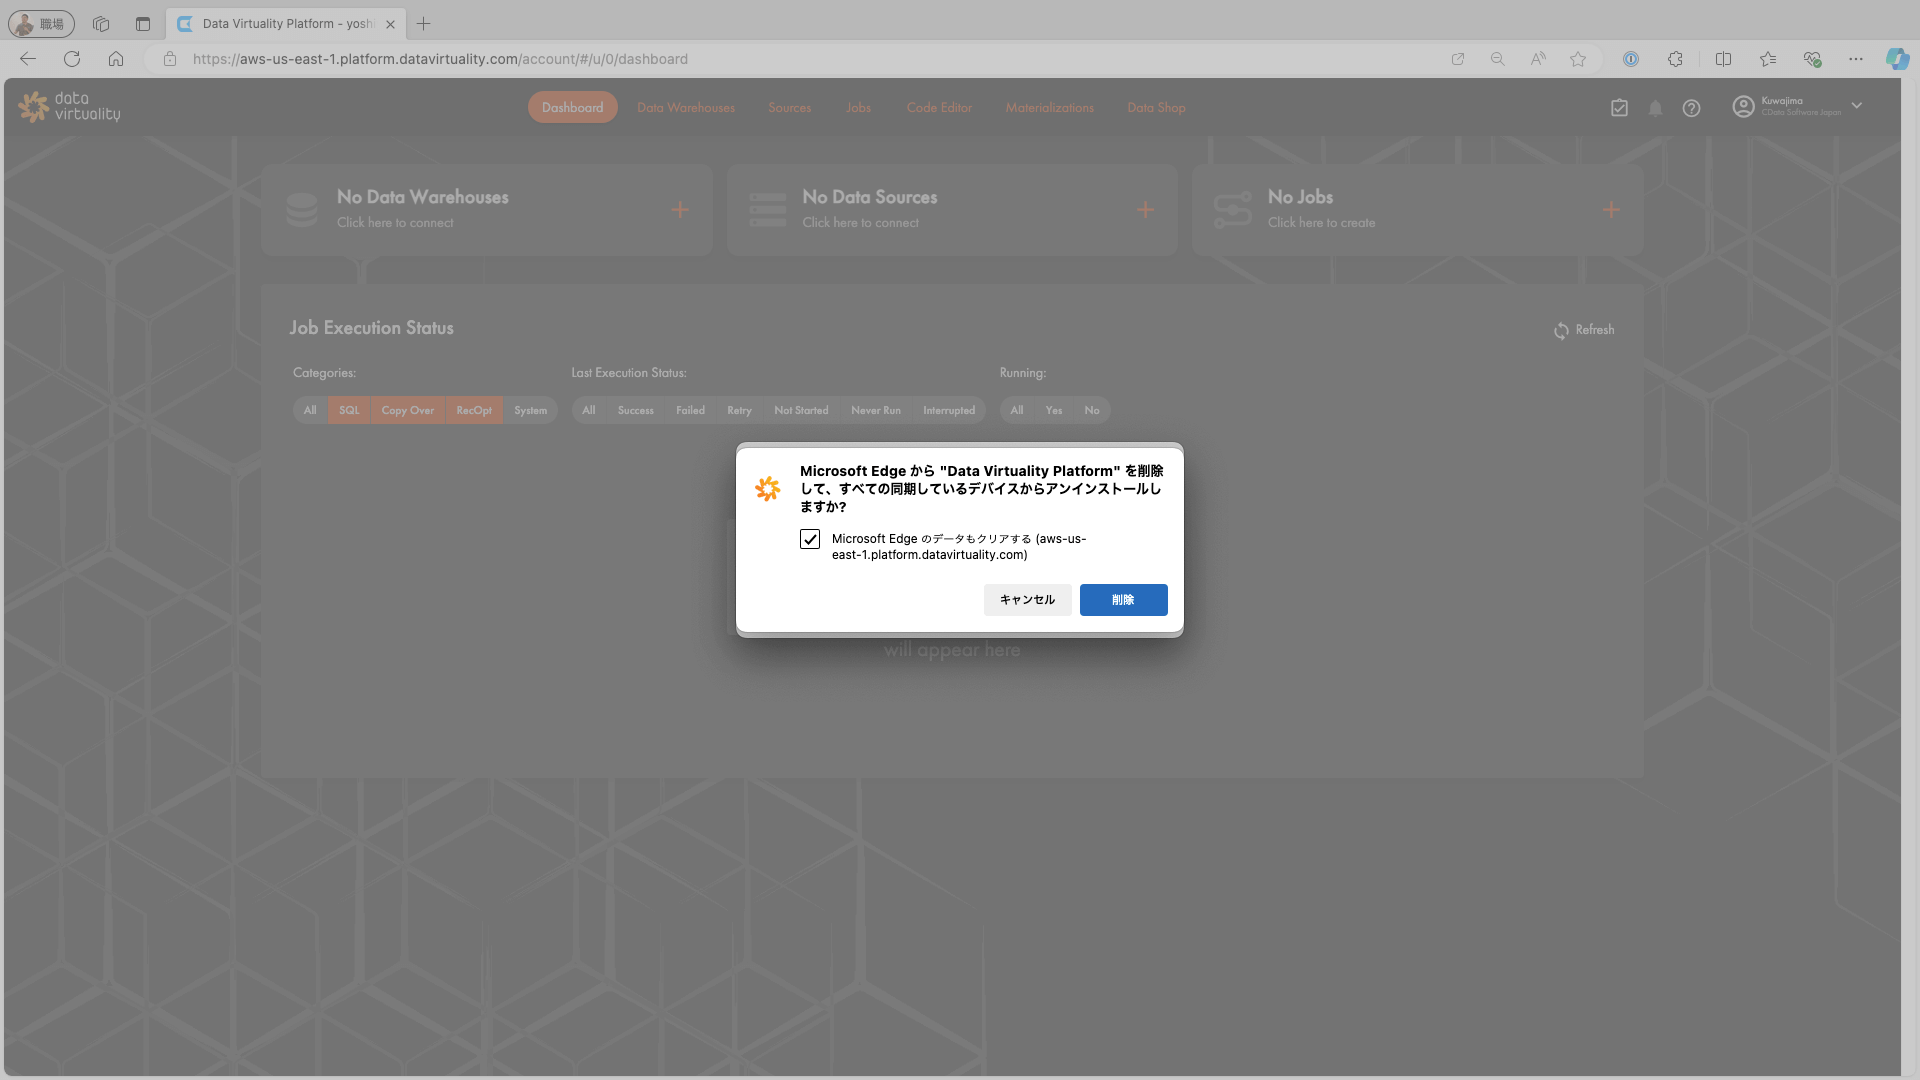The height and width of the screenshot is (1080, 1920).
Task: Open the notifications bell icon
Action: (1655, 108)
